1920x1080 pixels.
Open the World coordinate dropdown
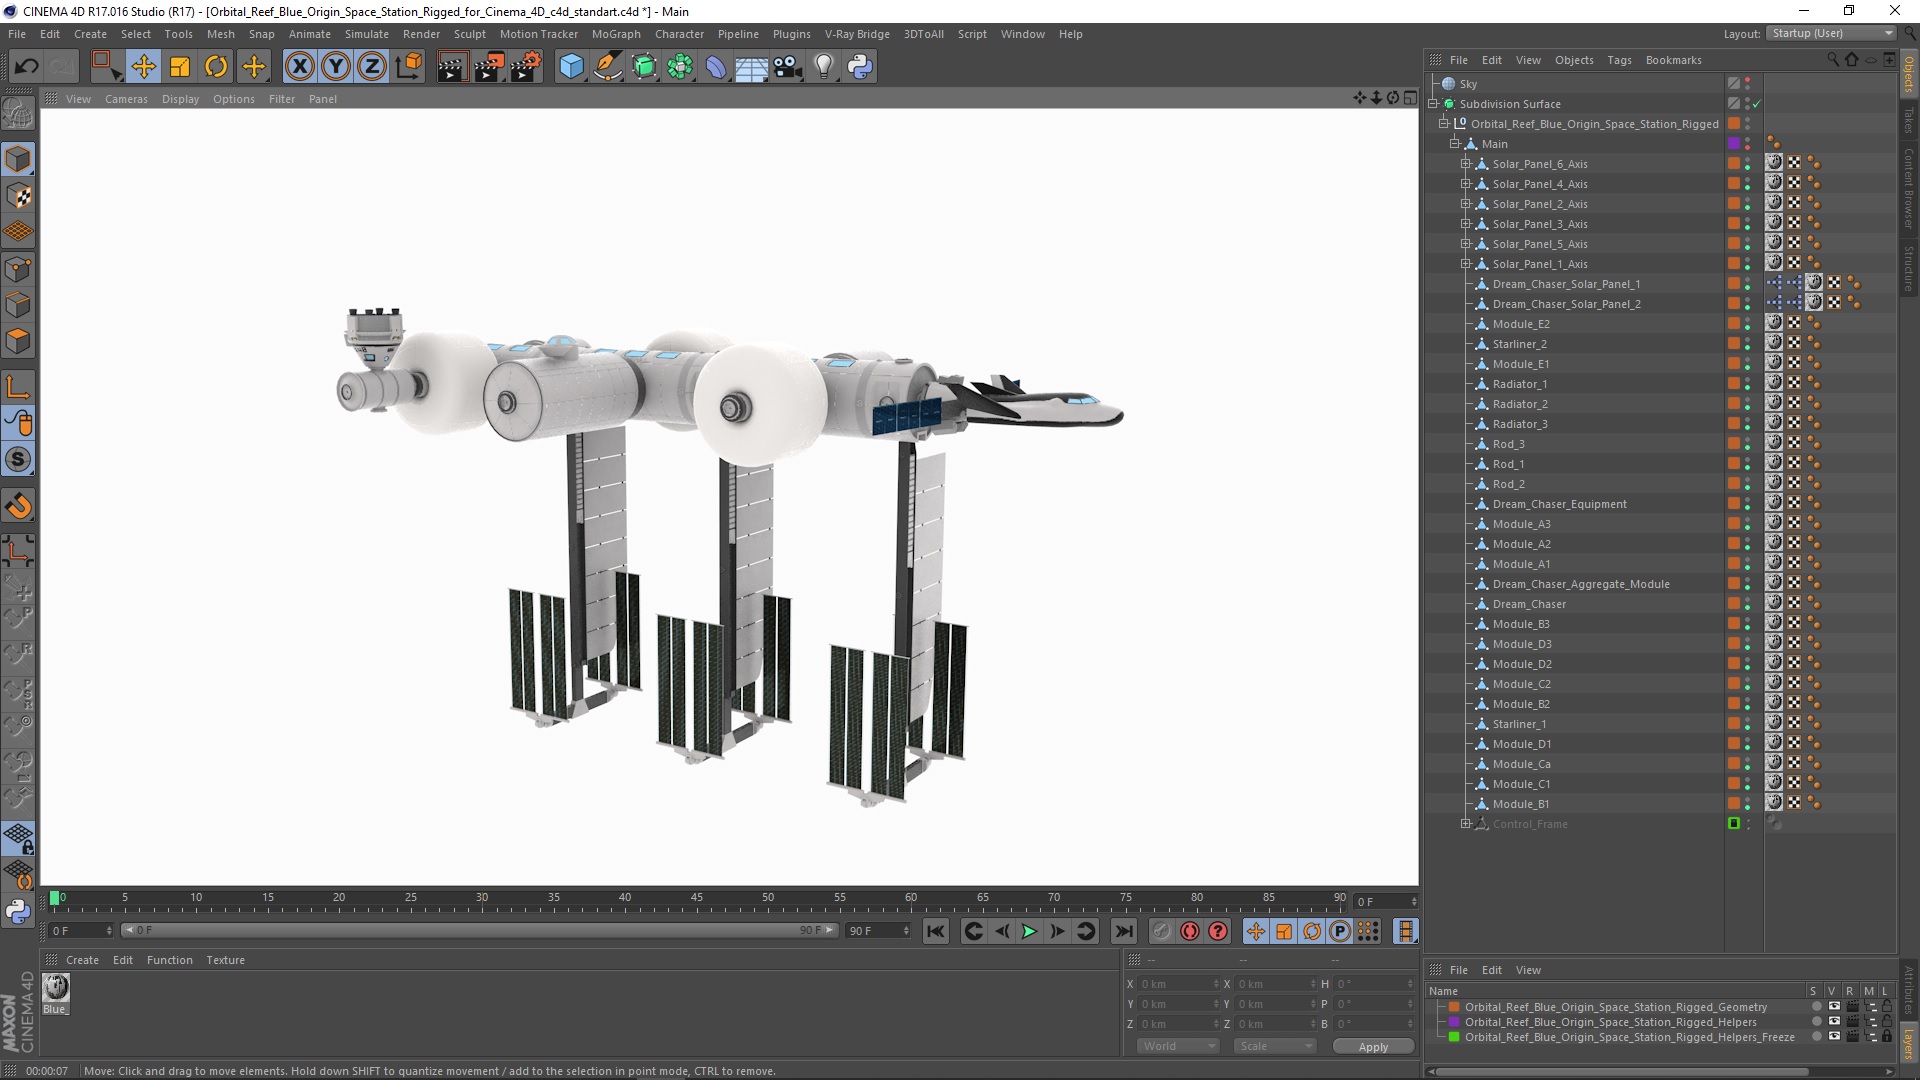(1178, 1046)
